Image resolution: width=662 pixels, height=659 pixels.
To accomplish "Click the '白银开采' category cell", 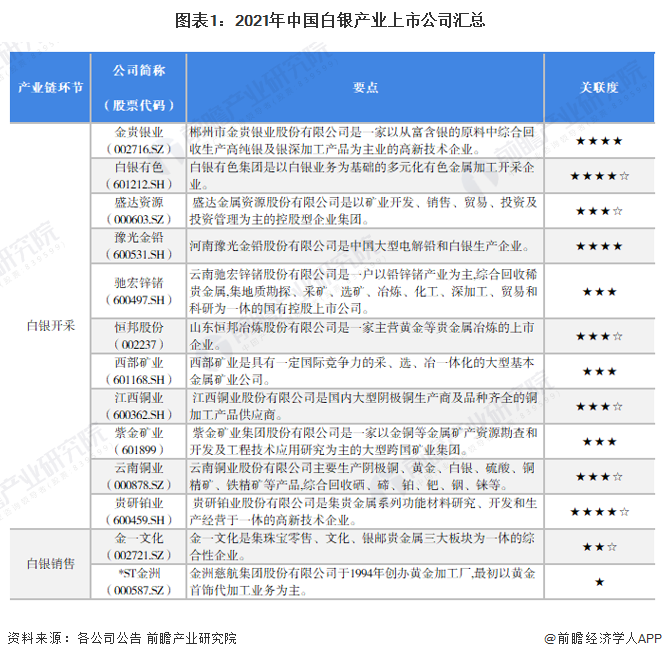I will point(50,325).
